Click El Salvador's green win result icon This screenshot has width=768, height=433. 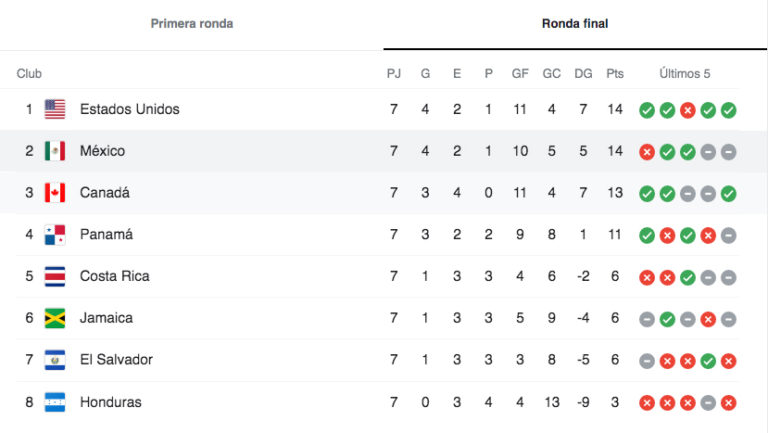click(x=708, y=361)
